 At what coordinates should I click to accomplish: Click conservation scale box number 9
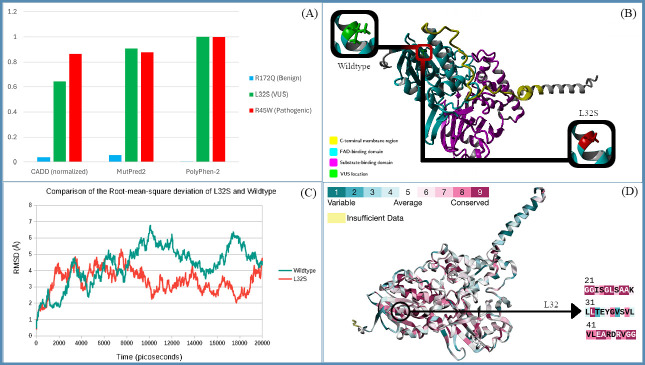(x=480, y=192)
